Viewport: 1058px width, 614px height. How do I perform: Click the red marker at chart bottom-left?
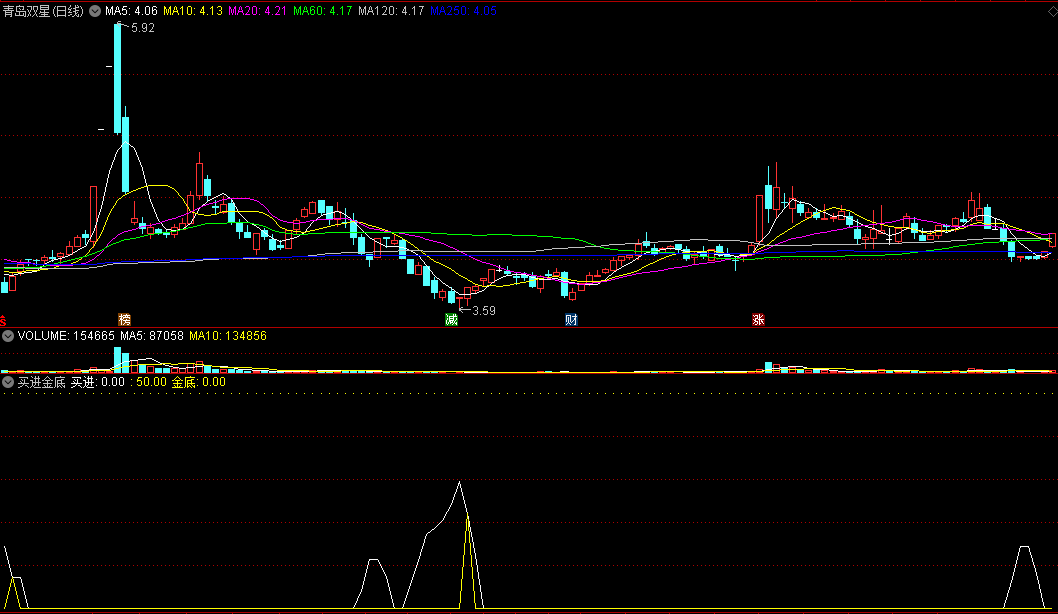click(3, 320)
